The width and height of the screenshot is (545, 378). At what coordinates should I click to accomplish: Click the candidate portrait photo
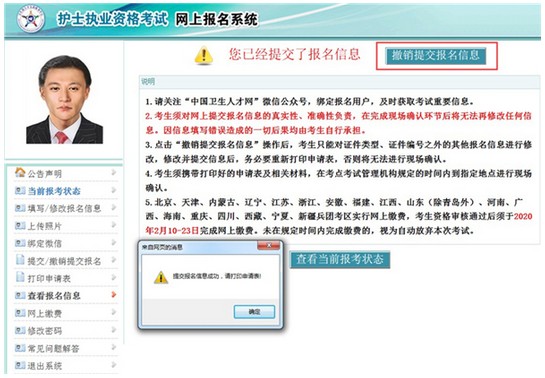tap(64, 100)
